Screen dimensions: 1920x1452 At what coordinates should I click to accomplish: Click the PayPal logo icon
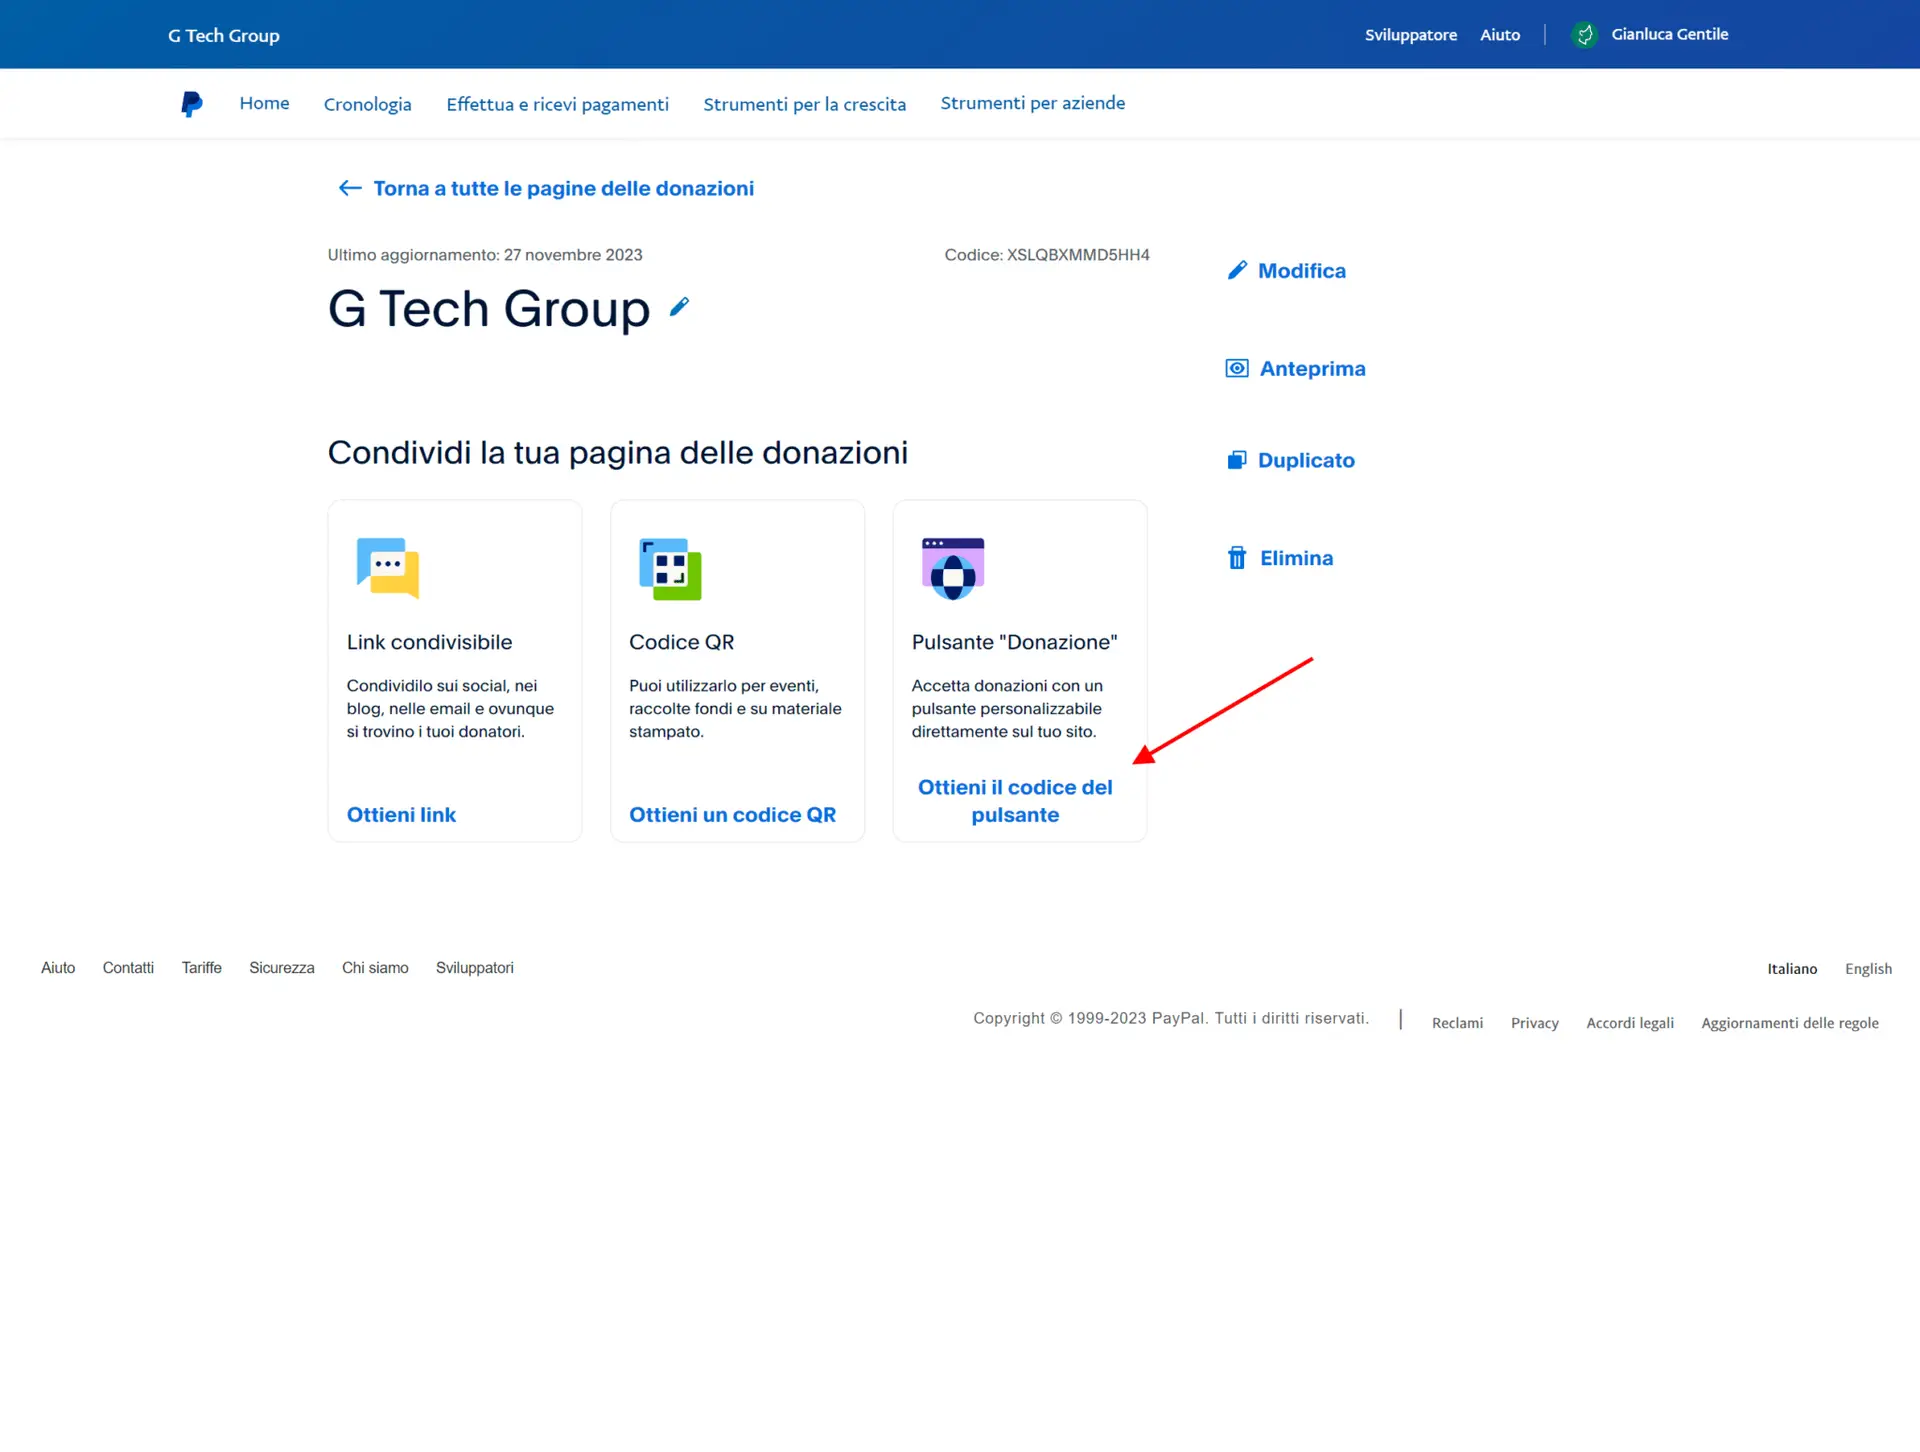point(191,104)
